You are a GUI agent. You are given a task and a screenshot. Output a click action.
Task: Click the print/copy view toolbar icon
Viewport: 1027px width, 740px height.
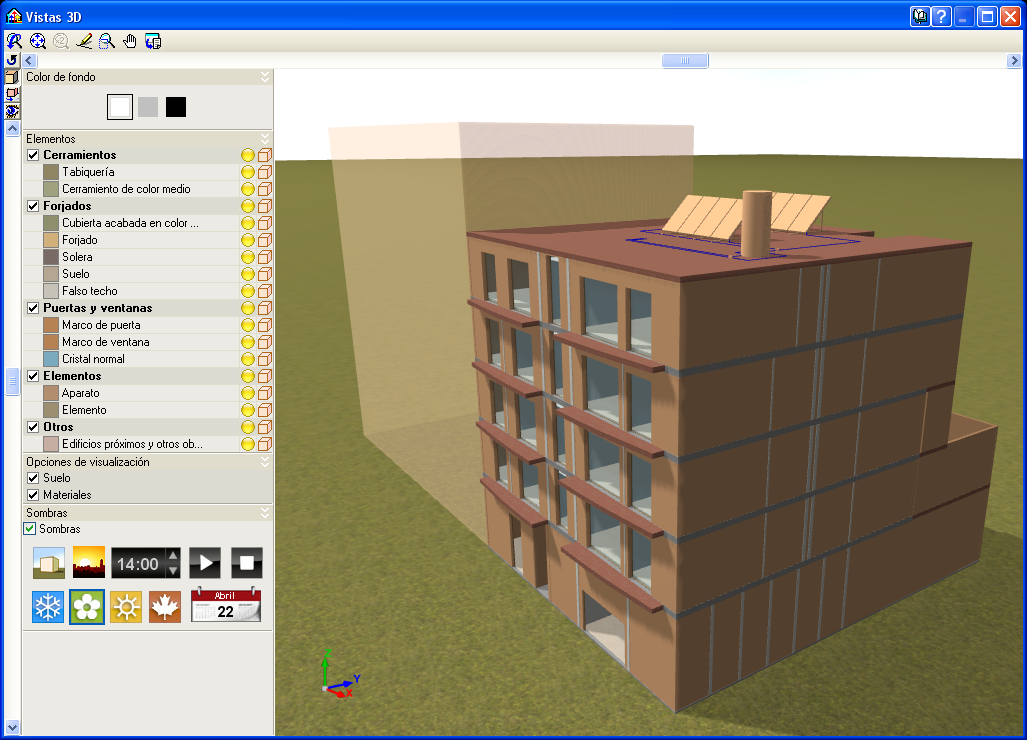pyautogui.click(x=153, y=41)
